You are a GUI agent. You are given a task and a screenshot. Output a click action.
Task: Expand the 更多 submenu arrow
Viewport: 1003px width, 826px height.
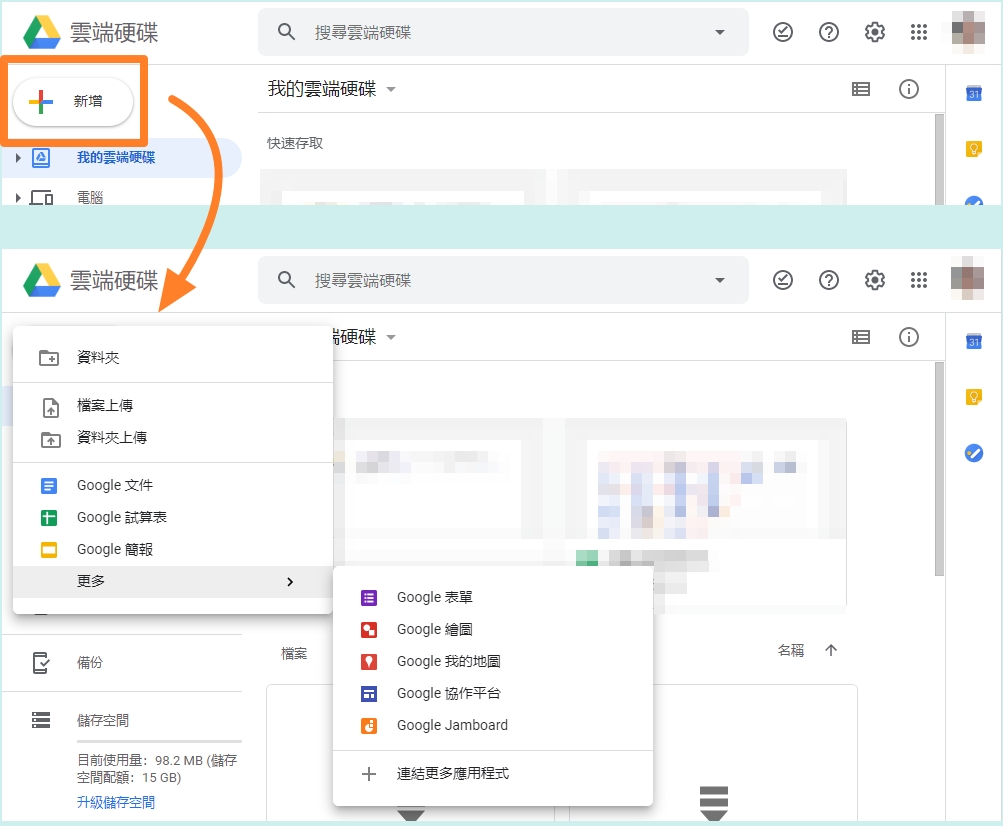pyautogui.click(x=290, y=582)
